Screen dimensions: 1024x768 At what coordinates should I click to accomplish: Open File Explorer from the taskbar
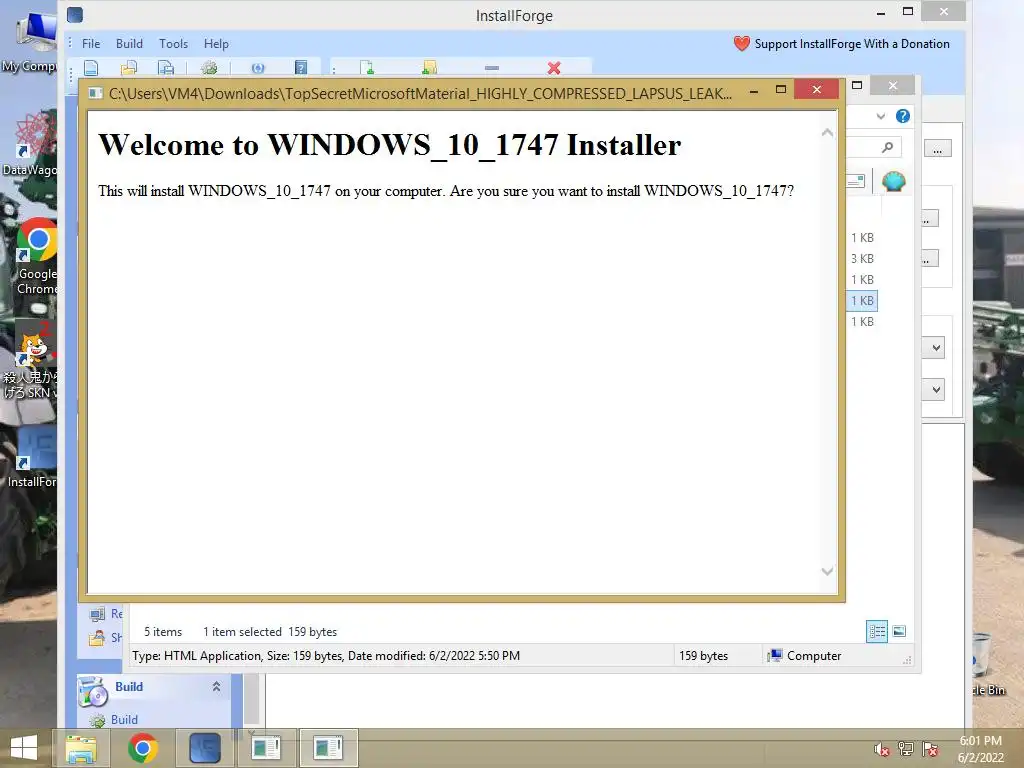click(81, 748)
